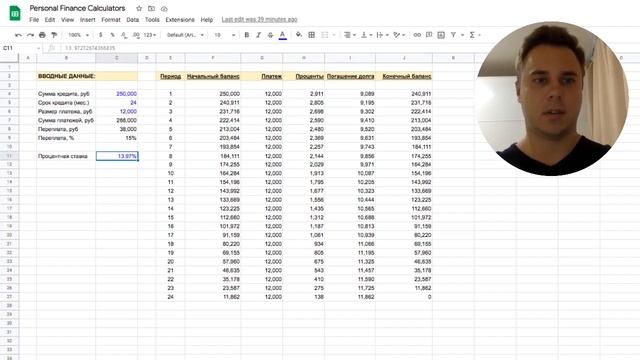Open the Functions sigma menu
640x360 pixels.
point(474,35)
